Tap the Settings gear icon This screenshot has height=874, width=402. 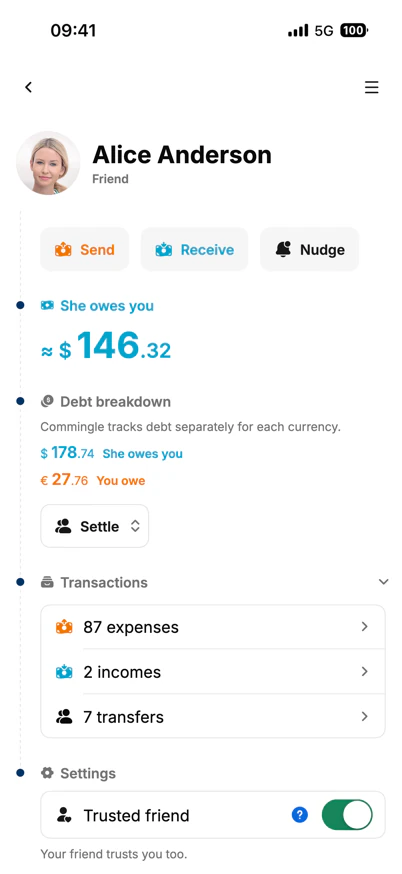click(x=47, y=773)
